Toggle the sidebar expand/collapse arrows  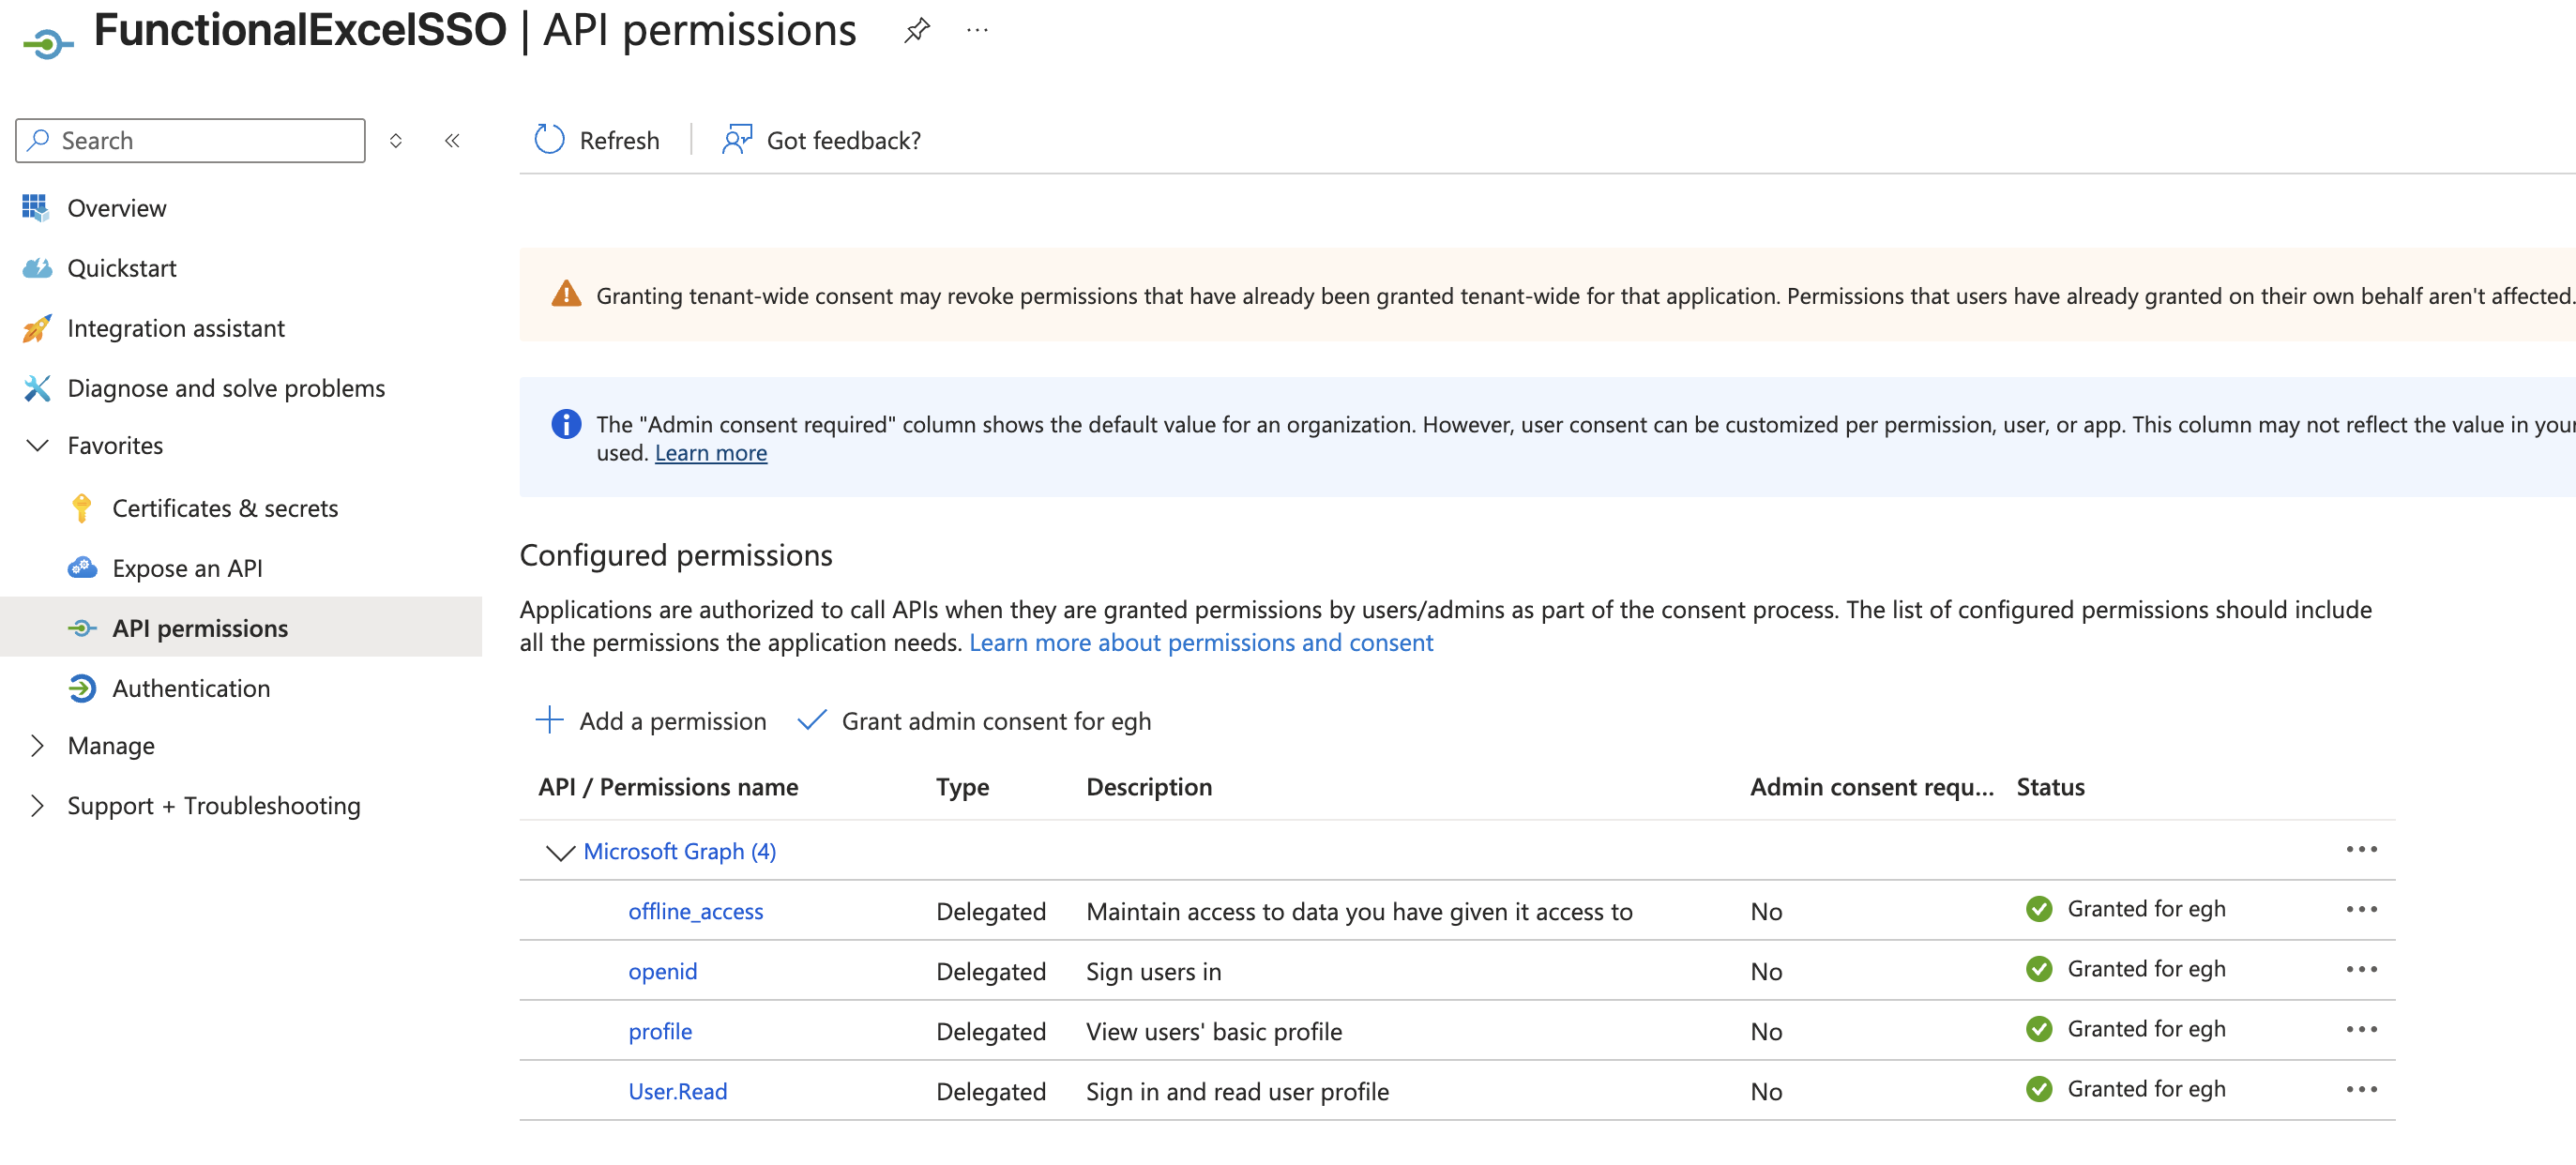coord(396,141)
